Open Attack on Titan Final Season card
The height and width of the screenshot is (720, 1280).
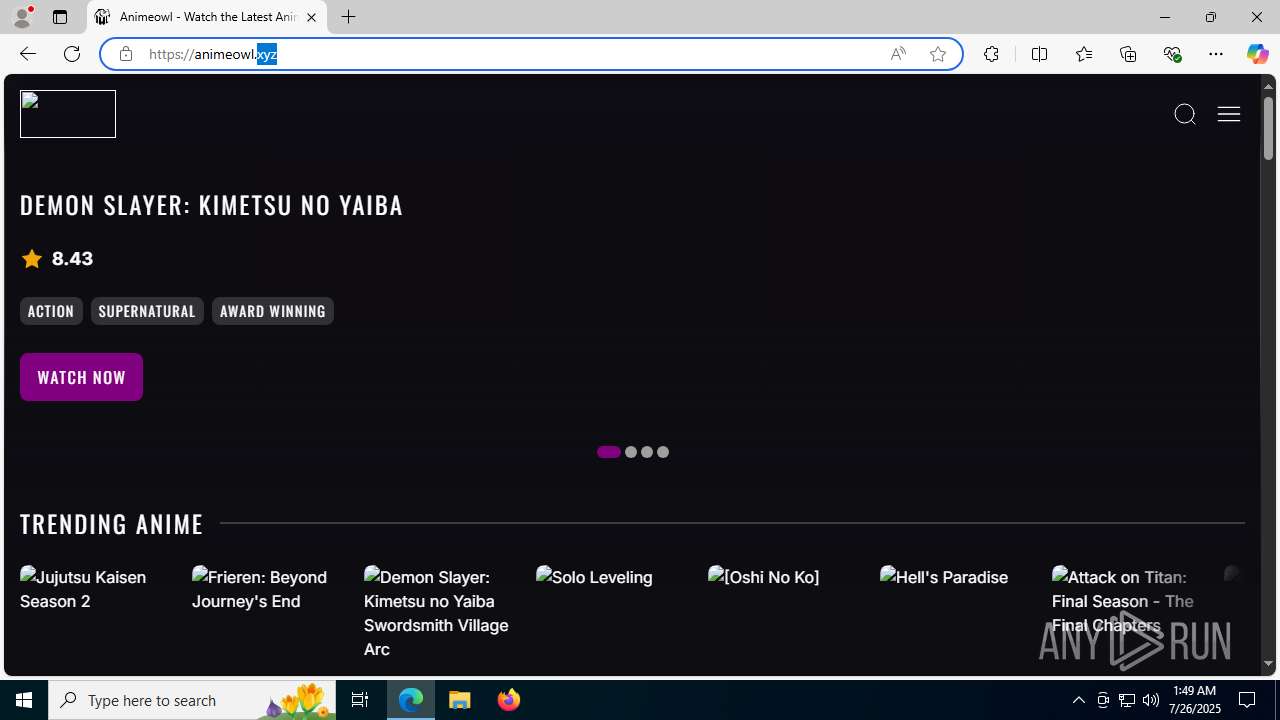click(x=1125, y=601)
